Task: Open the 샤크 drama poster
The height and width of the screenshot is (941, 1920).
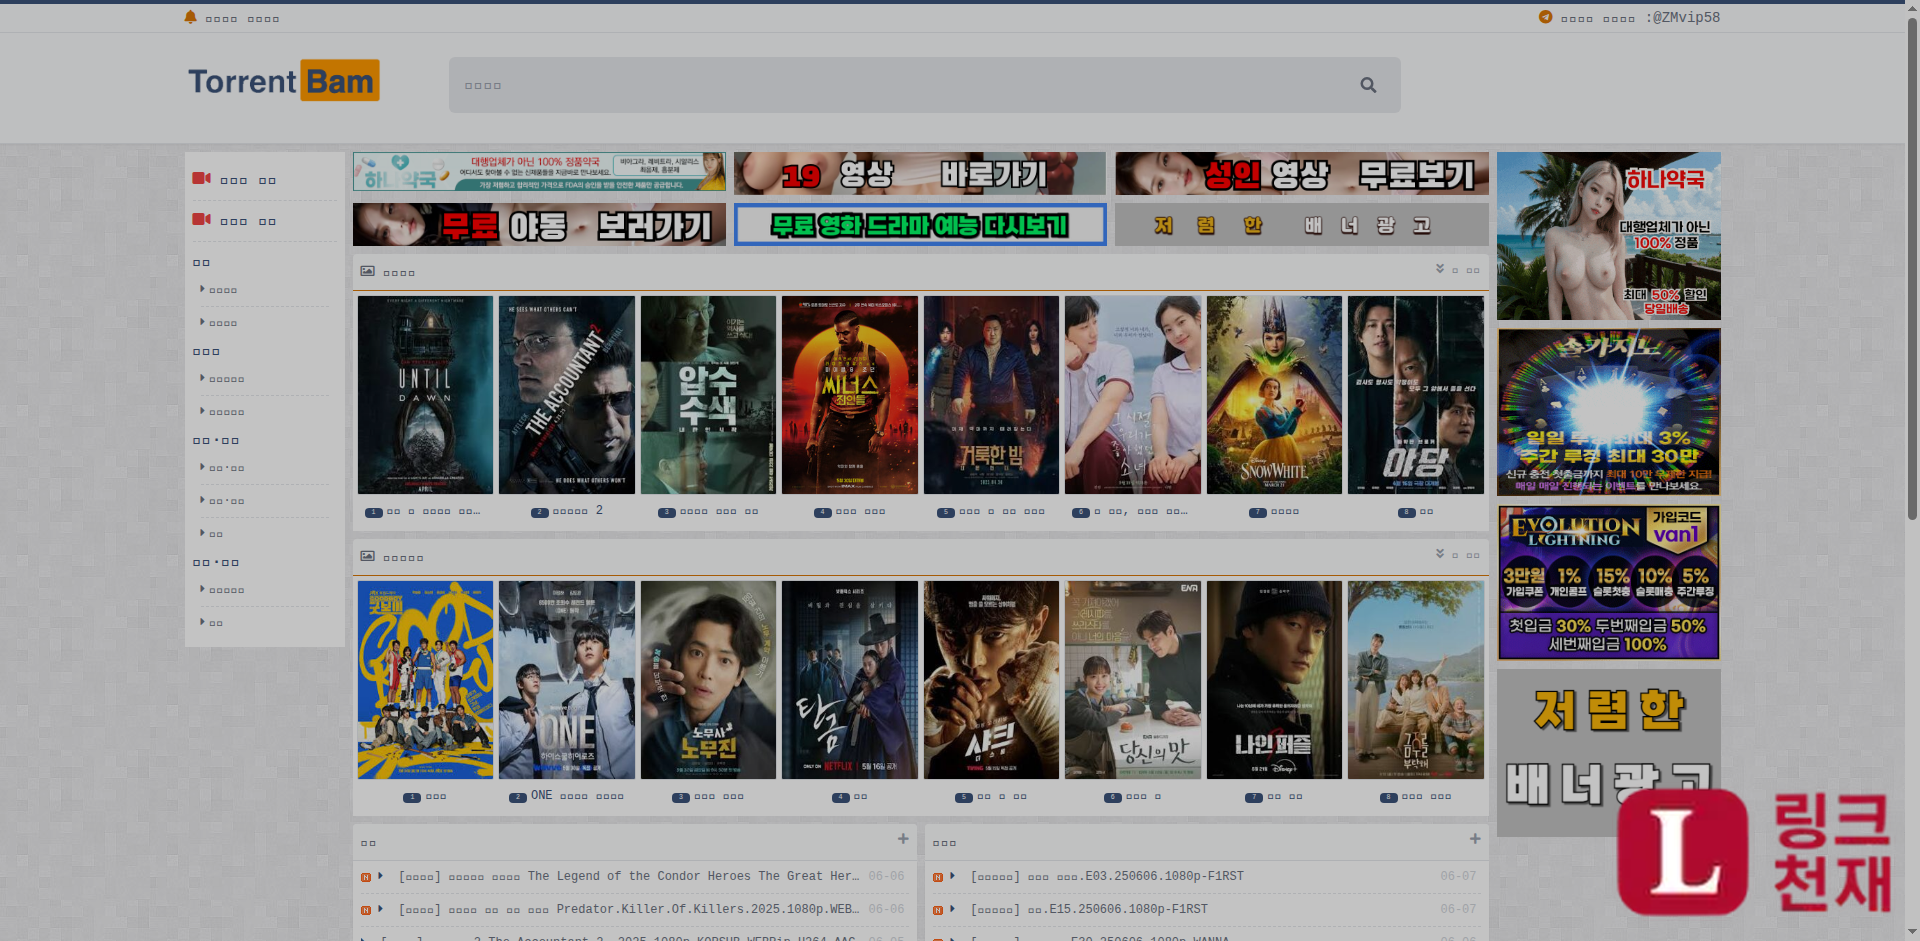Action: point(991,680)
